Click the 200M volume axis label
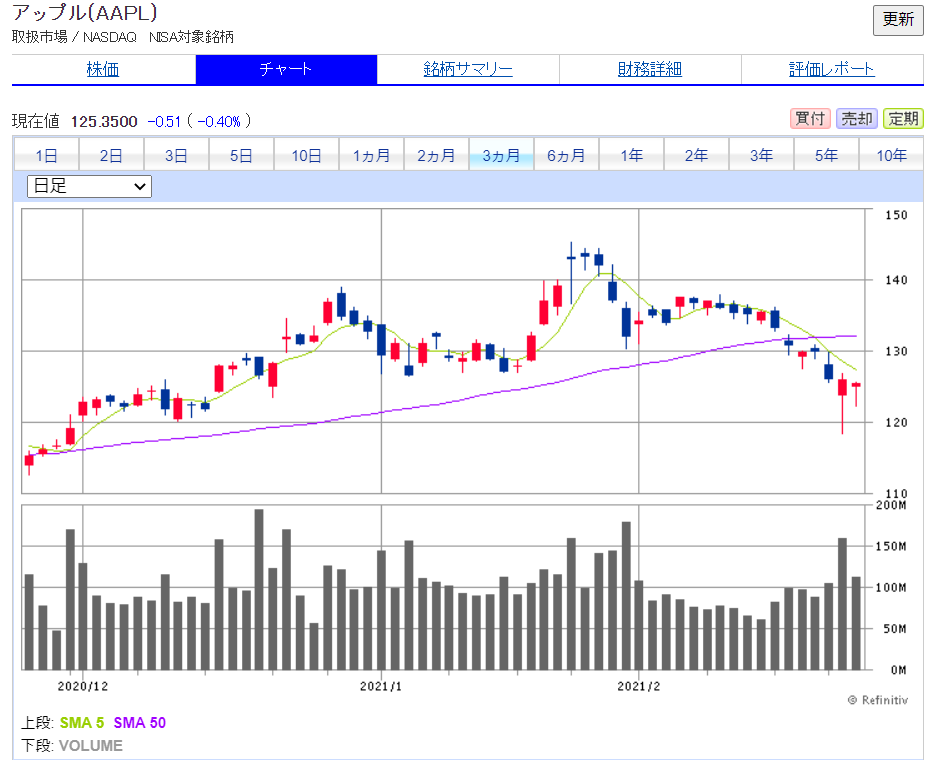 pos(891,505)
